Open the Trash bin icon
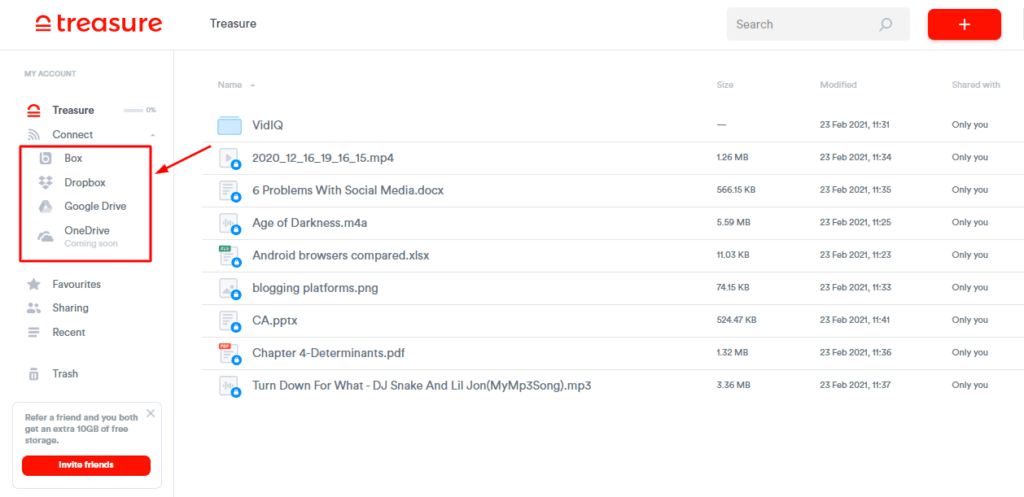This screenshot has height=497, width=1024. coord(34,374)
